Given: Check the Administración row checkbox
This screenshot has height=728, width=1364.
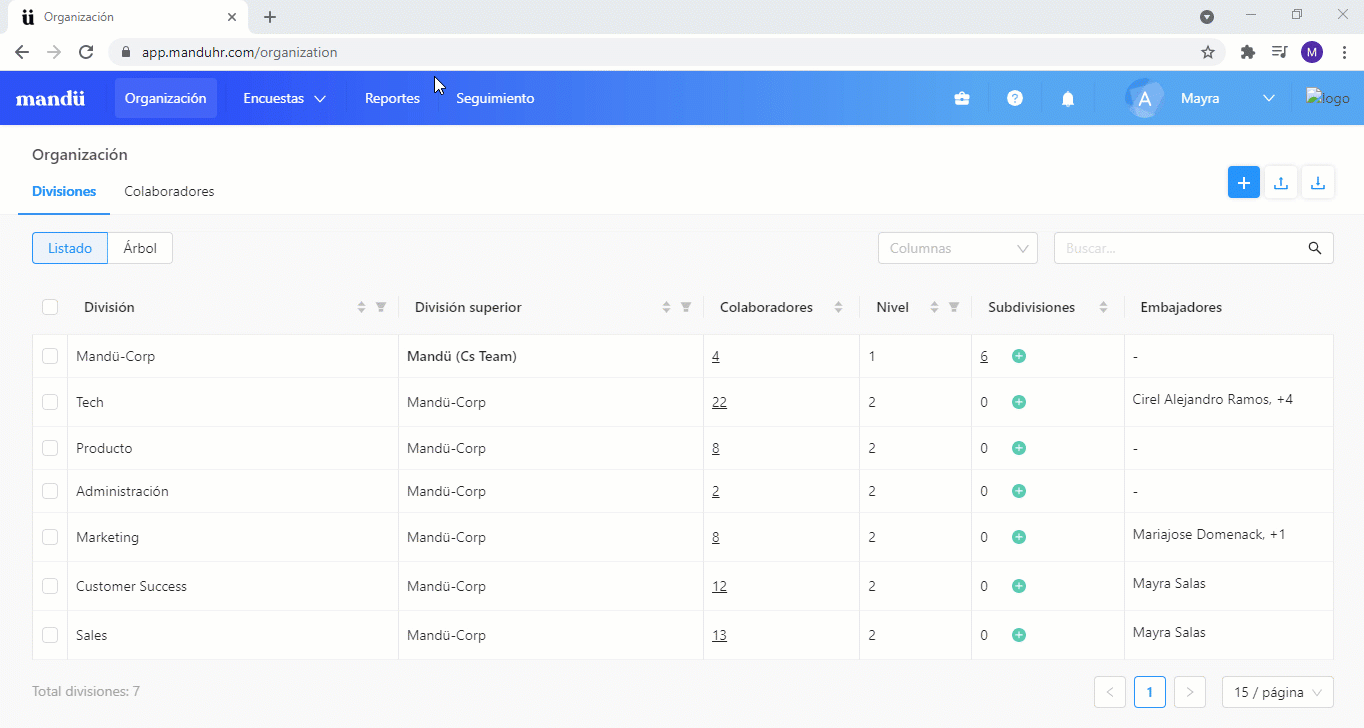Looking at the screenshot, I should click(x=50, y=491).
